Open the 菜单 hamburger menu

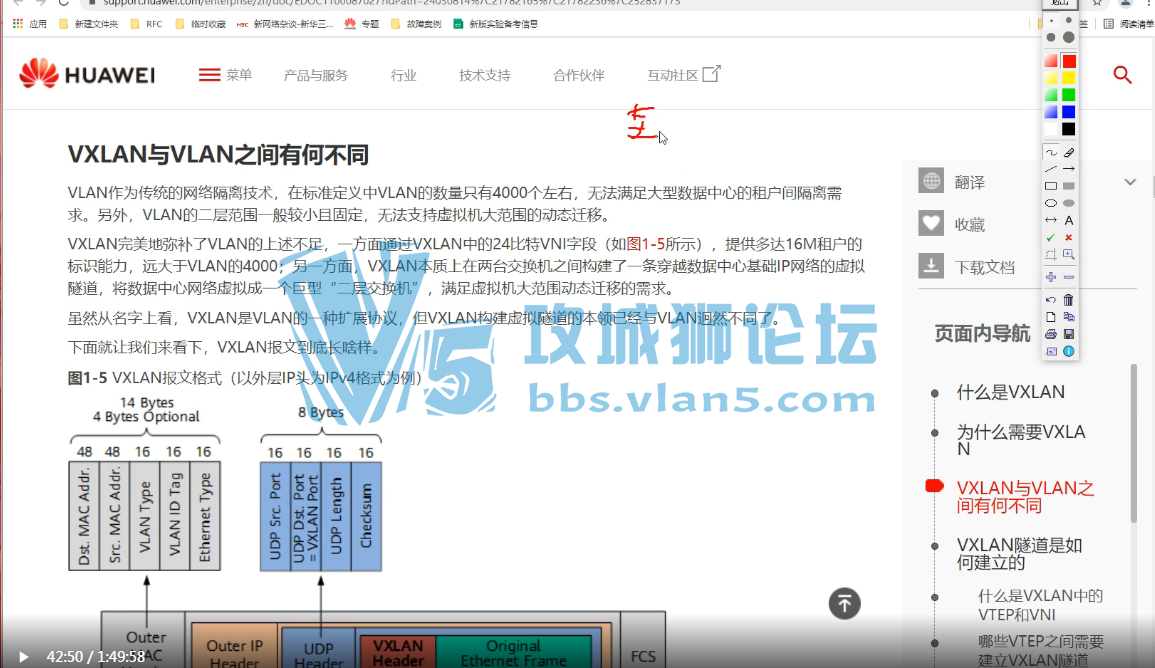[225, 74]
